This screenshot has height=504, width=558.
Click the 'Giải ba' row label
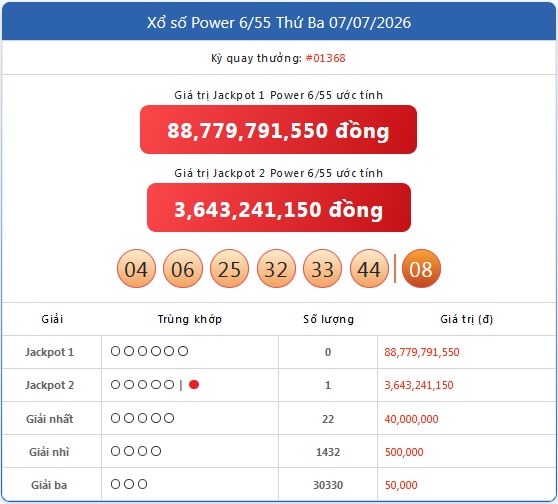[x=49, y=485]
